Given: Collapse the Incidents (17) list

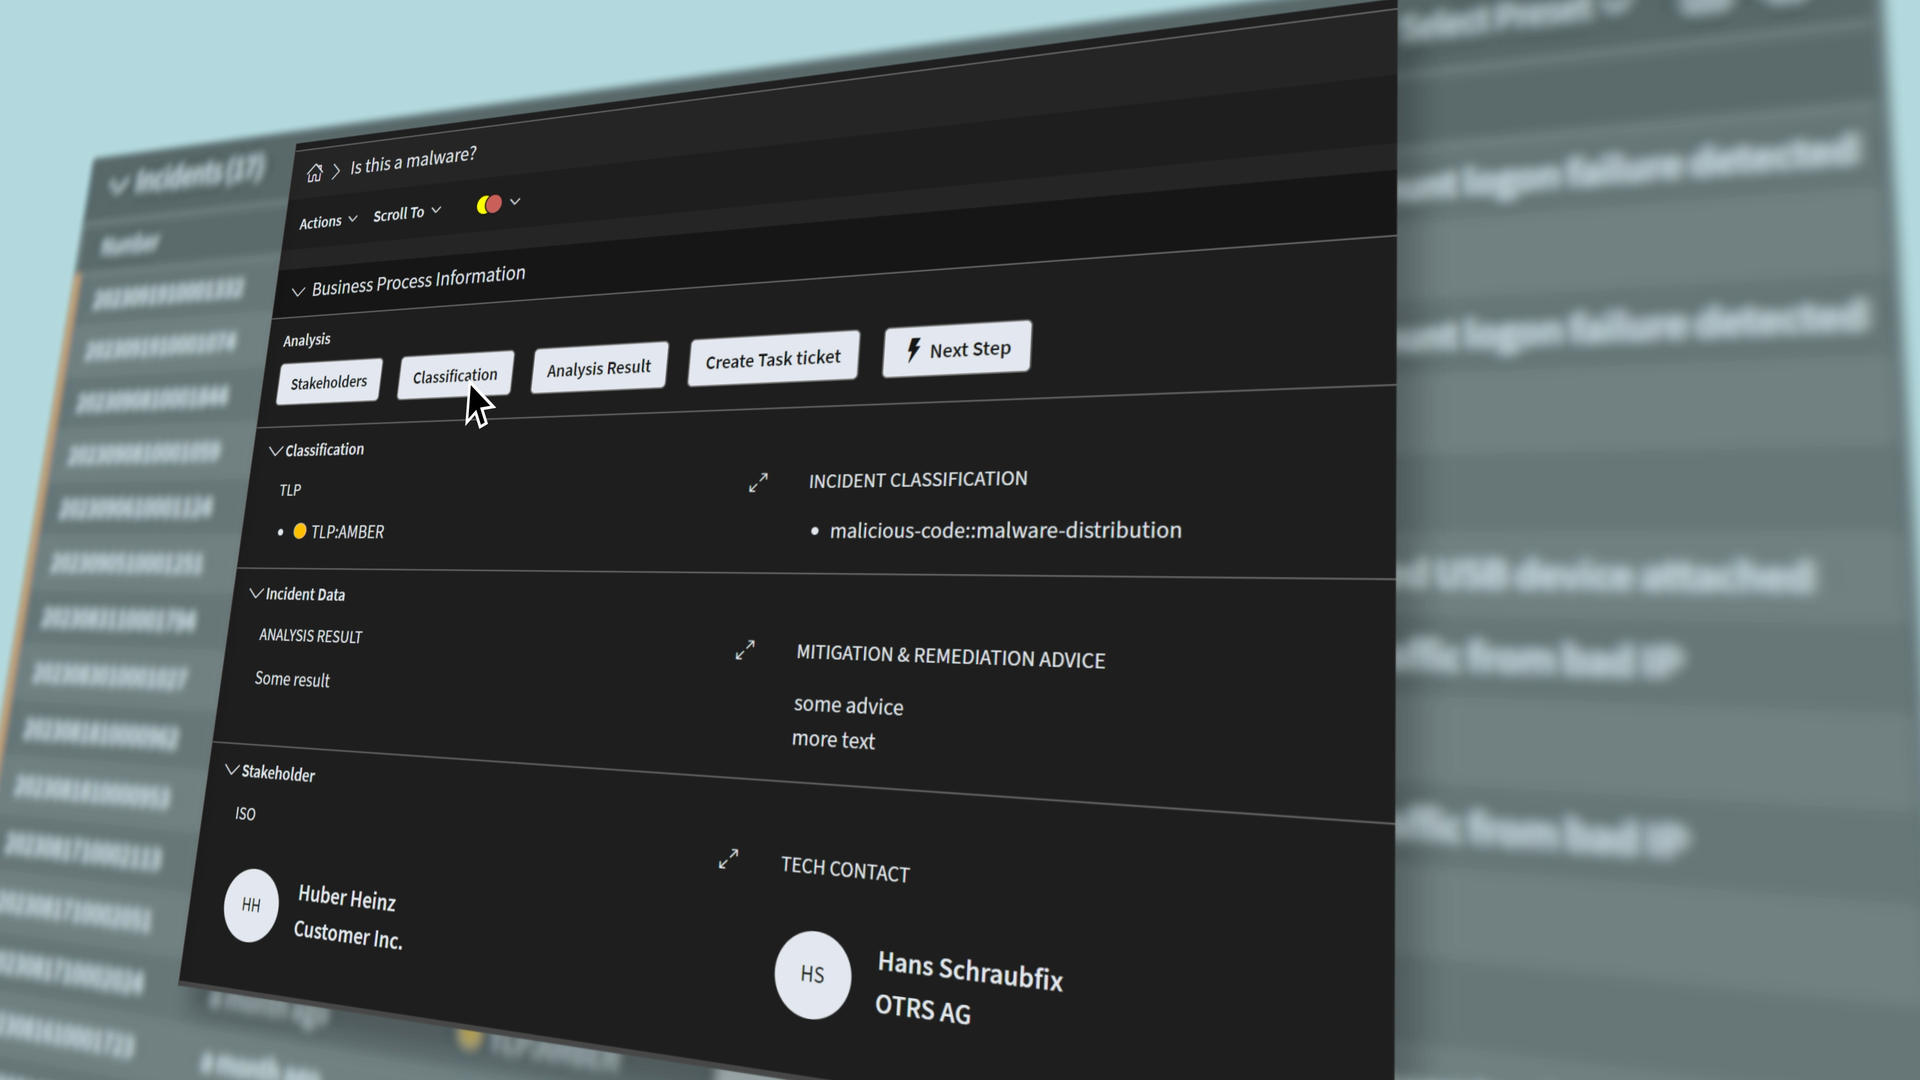Looking at the screenshot, I should (118, 186).
